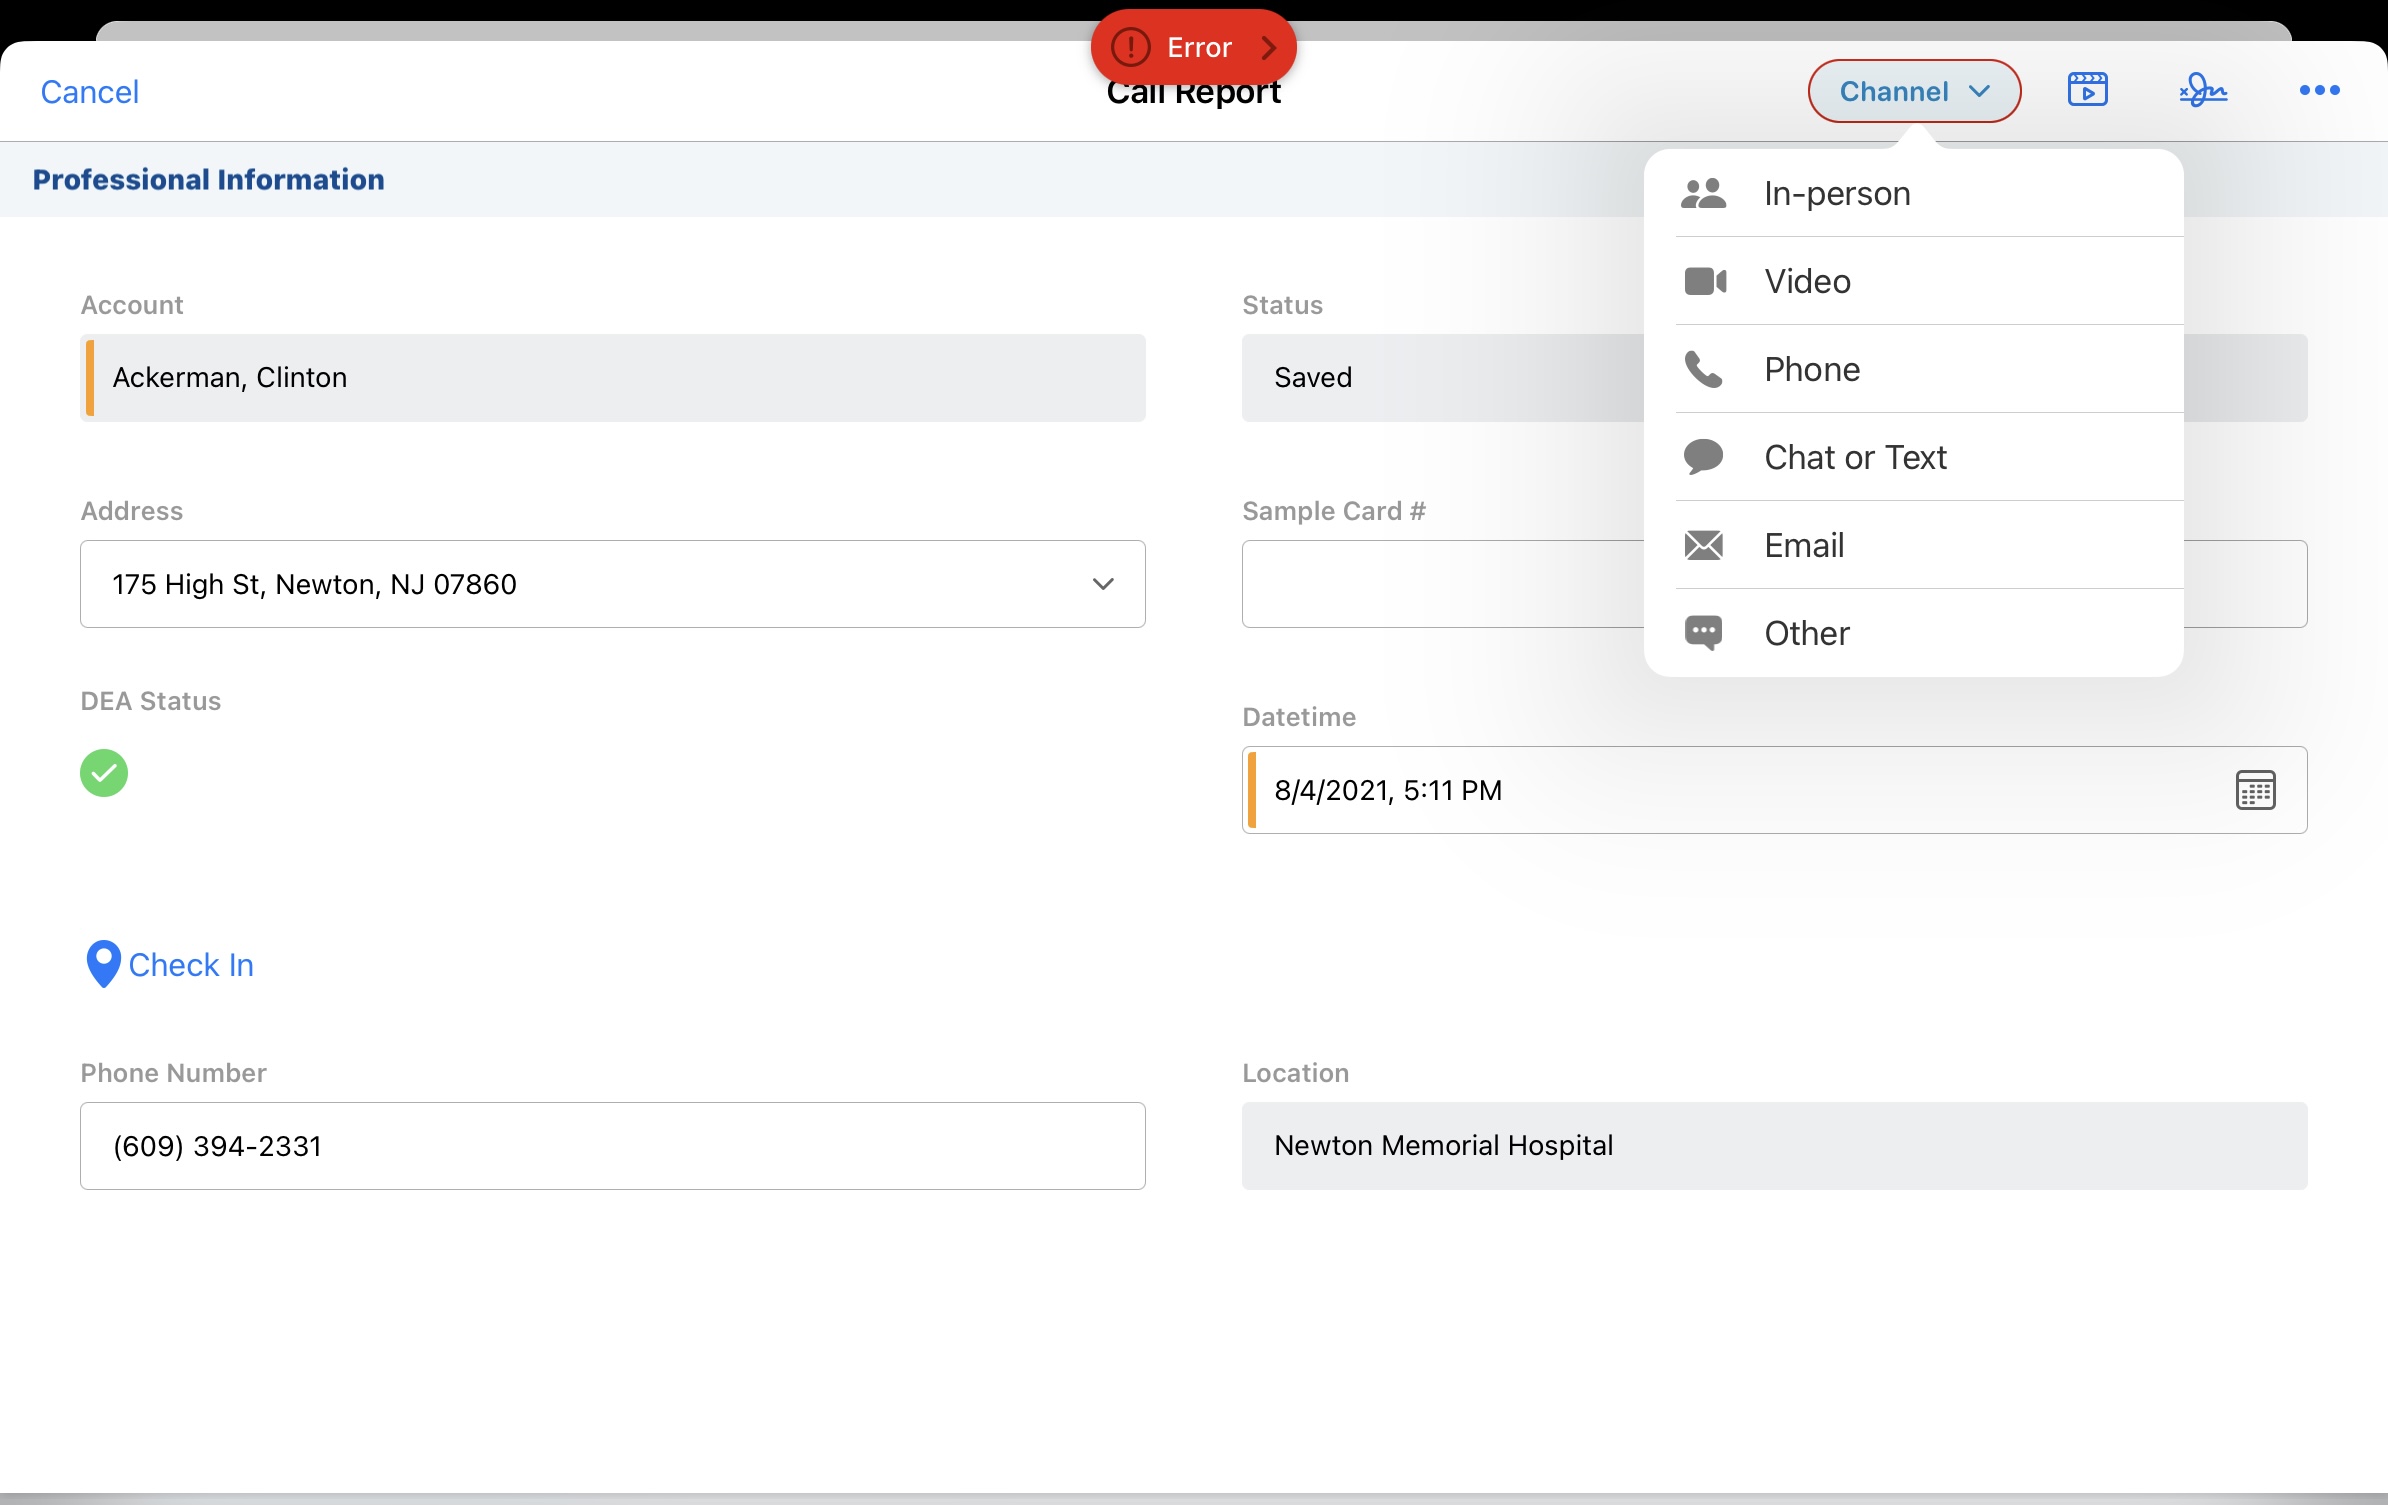Click the calendar icon in Datetime field

coord(2255,790)
